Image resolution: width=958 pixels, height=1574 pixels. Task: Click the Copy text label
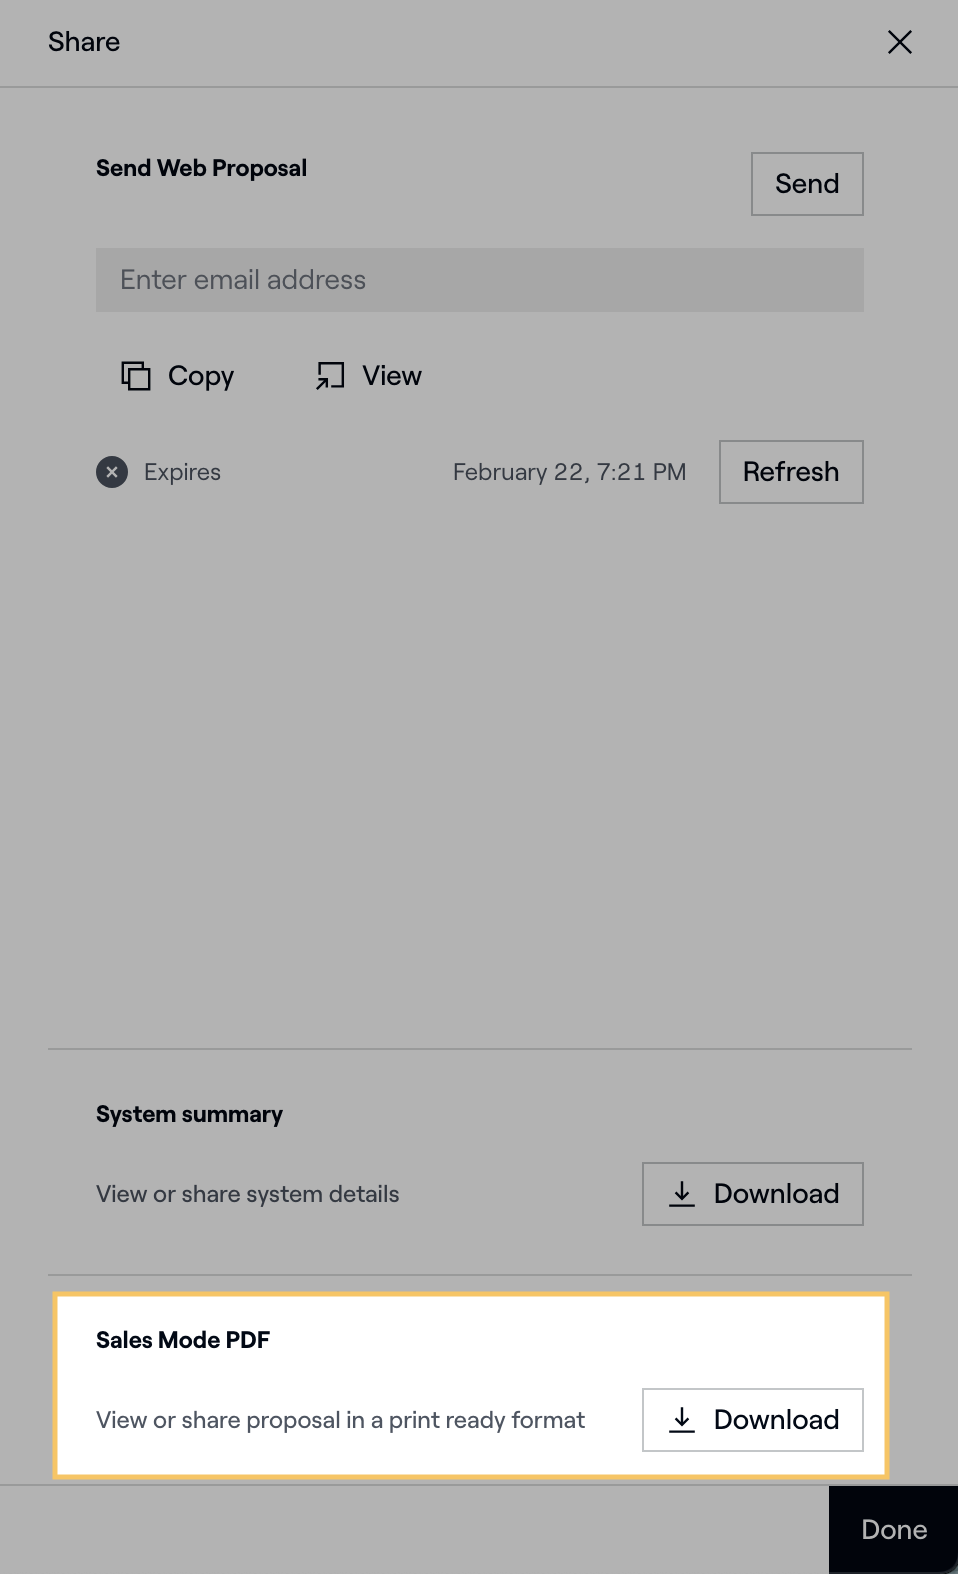(201, 376)
